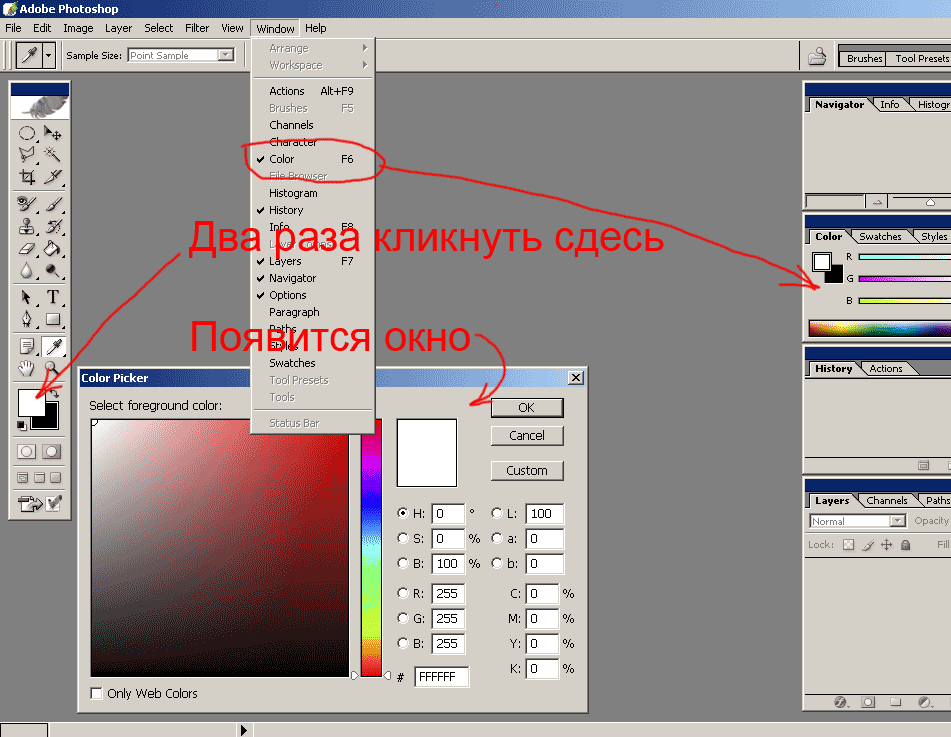Select the R red radio button
The image size is (951, 737).
403,593
